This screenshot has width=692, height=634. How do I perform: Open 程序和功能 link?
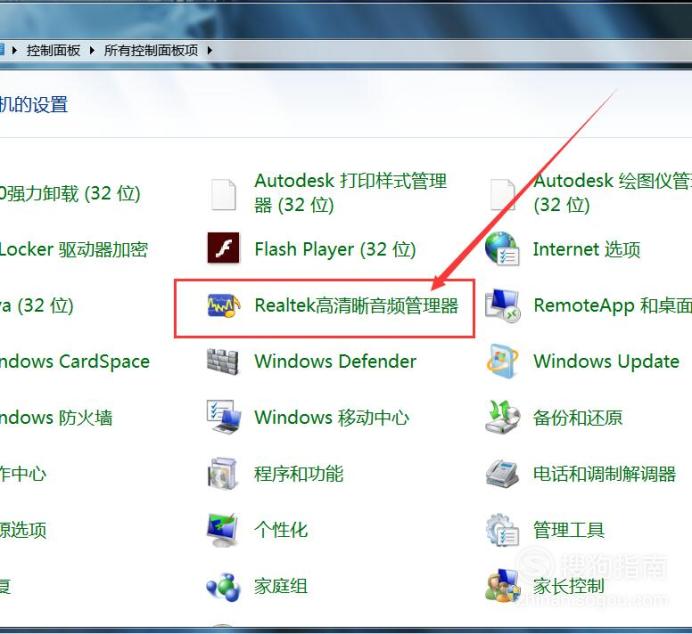(299, 474)
